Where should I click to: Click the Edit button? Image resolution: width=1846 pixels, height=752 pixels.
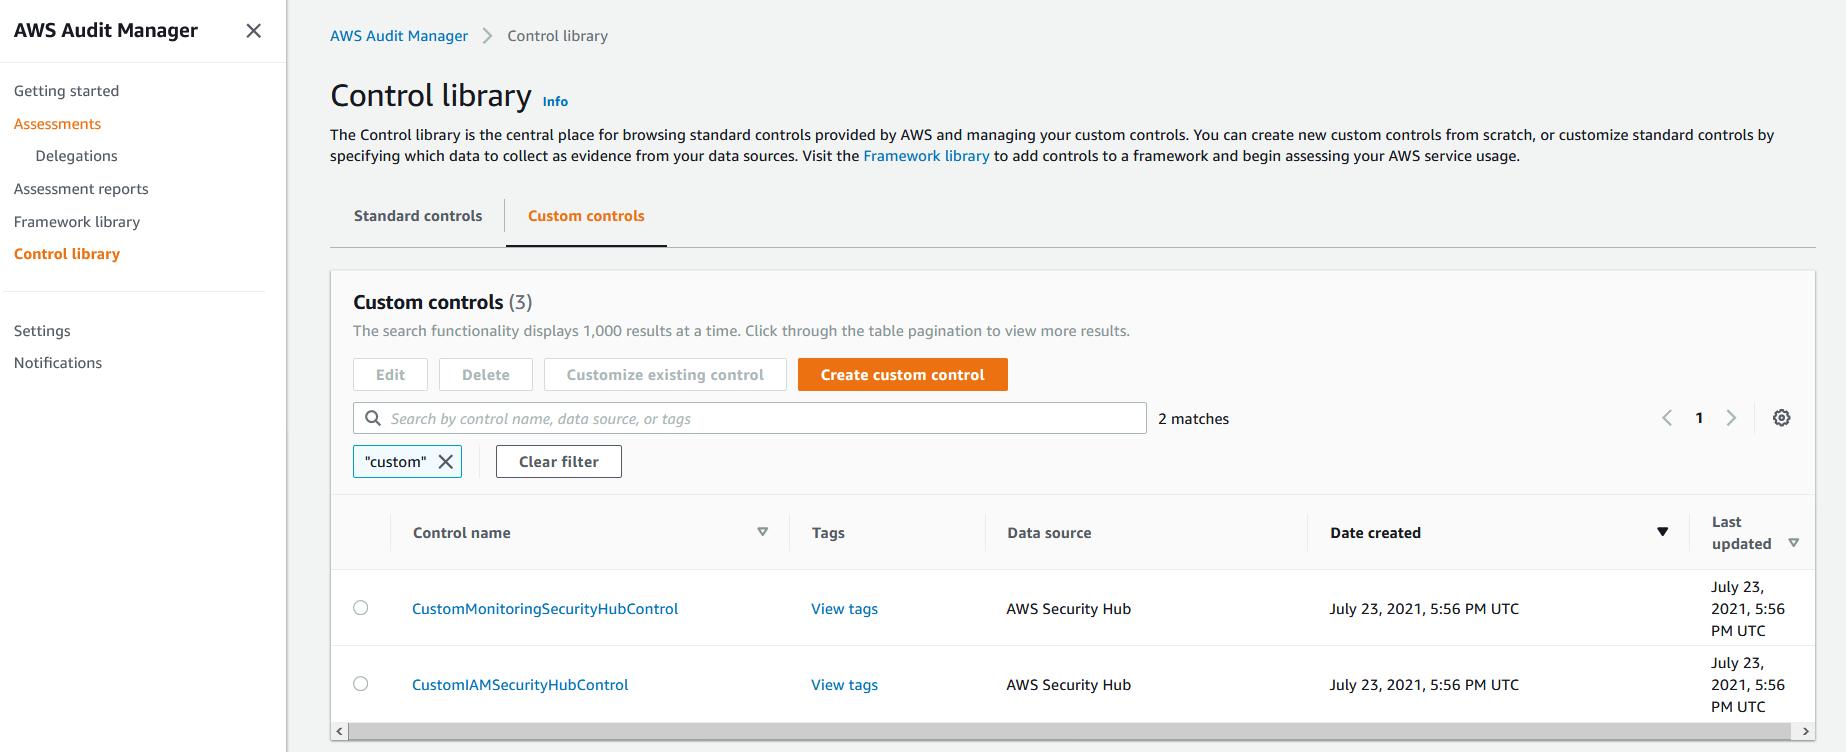coord(390,375)
